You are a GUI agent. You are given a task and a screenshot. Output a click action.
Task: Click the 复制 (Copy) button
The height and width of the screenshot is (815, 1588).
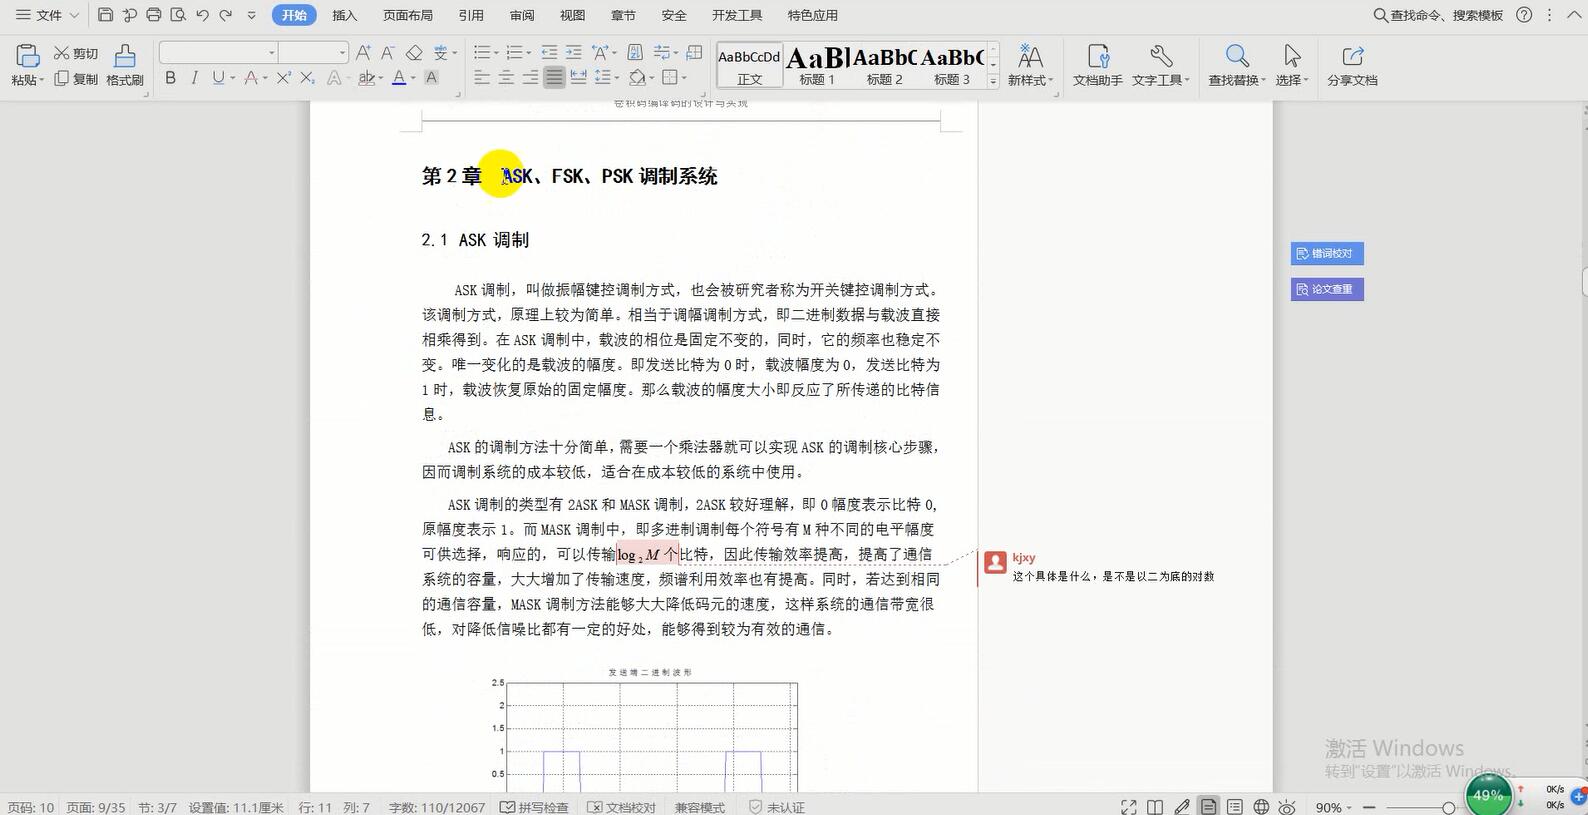coord(77,79)
